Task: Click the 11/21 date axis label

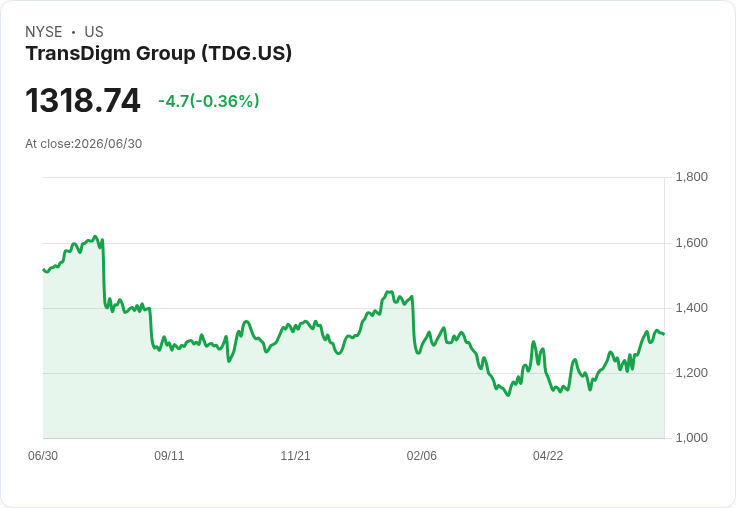Action: tap(295, 455)
